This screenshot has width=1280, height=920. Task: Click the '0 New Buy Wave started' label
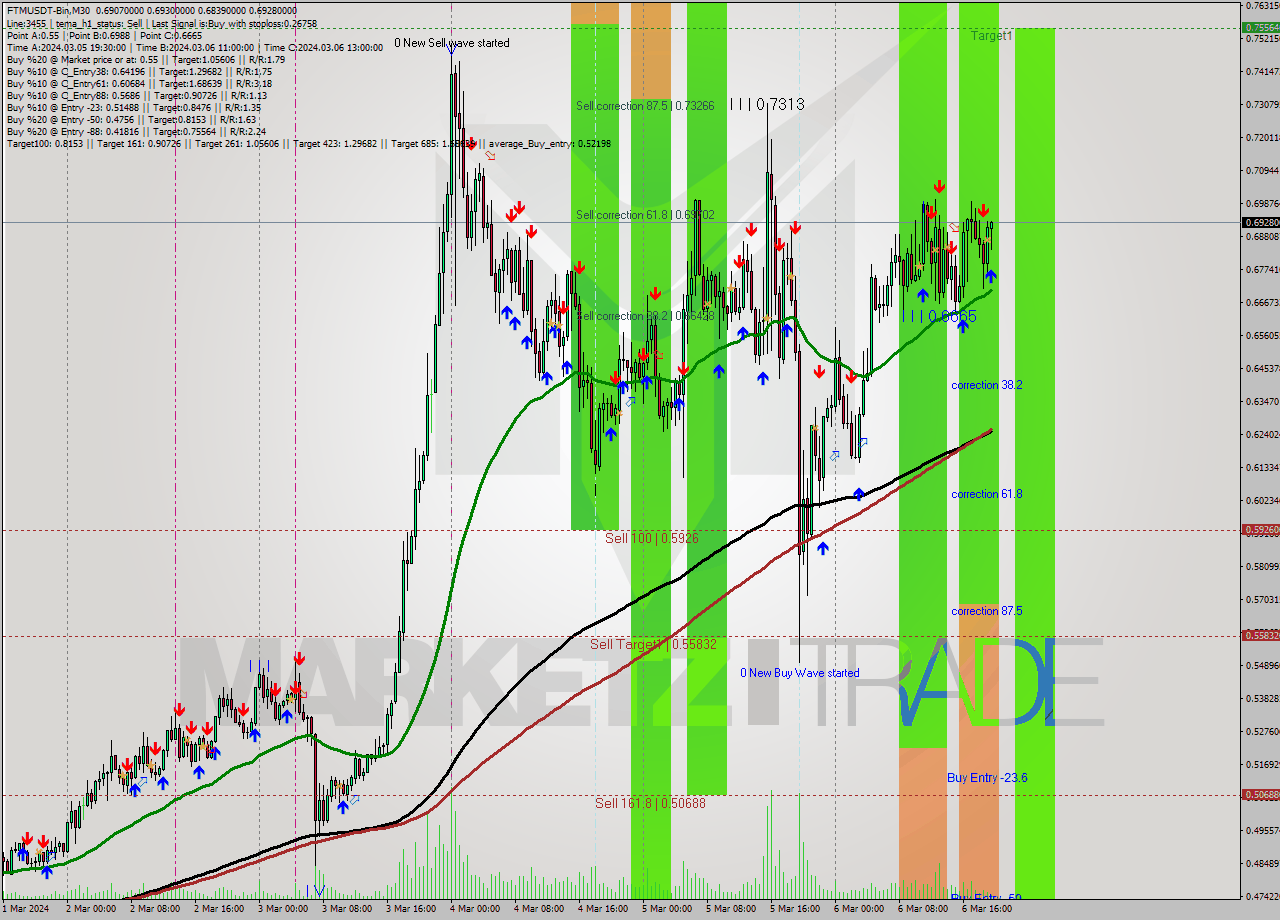[799, 673]
